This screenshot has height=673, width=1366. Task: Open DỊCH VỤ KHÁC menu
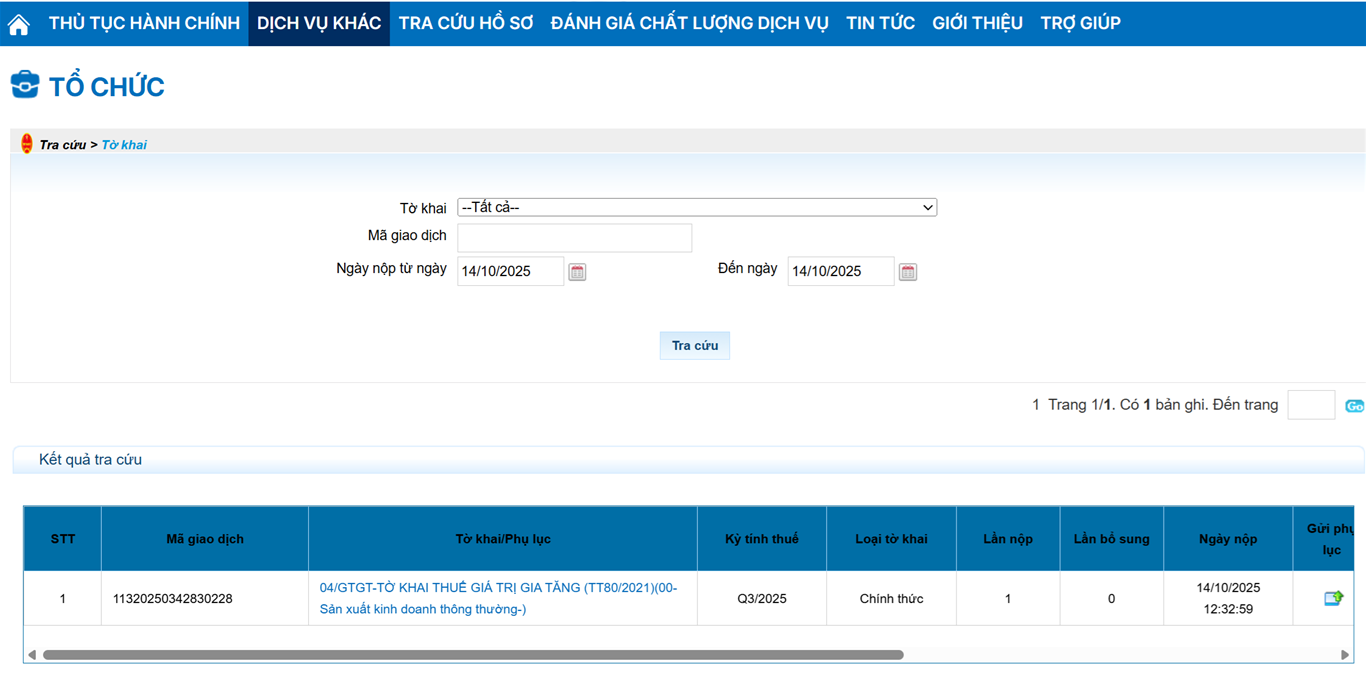click(319, 23)
